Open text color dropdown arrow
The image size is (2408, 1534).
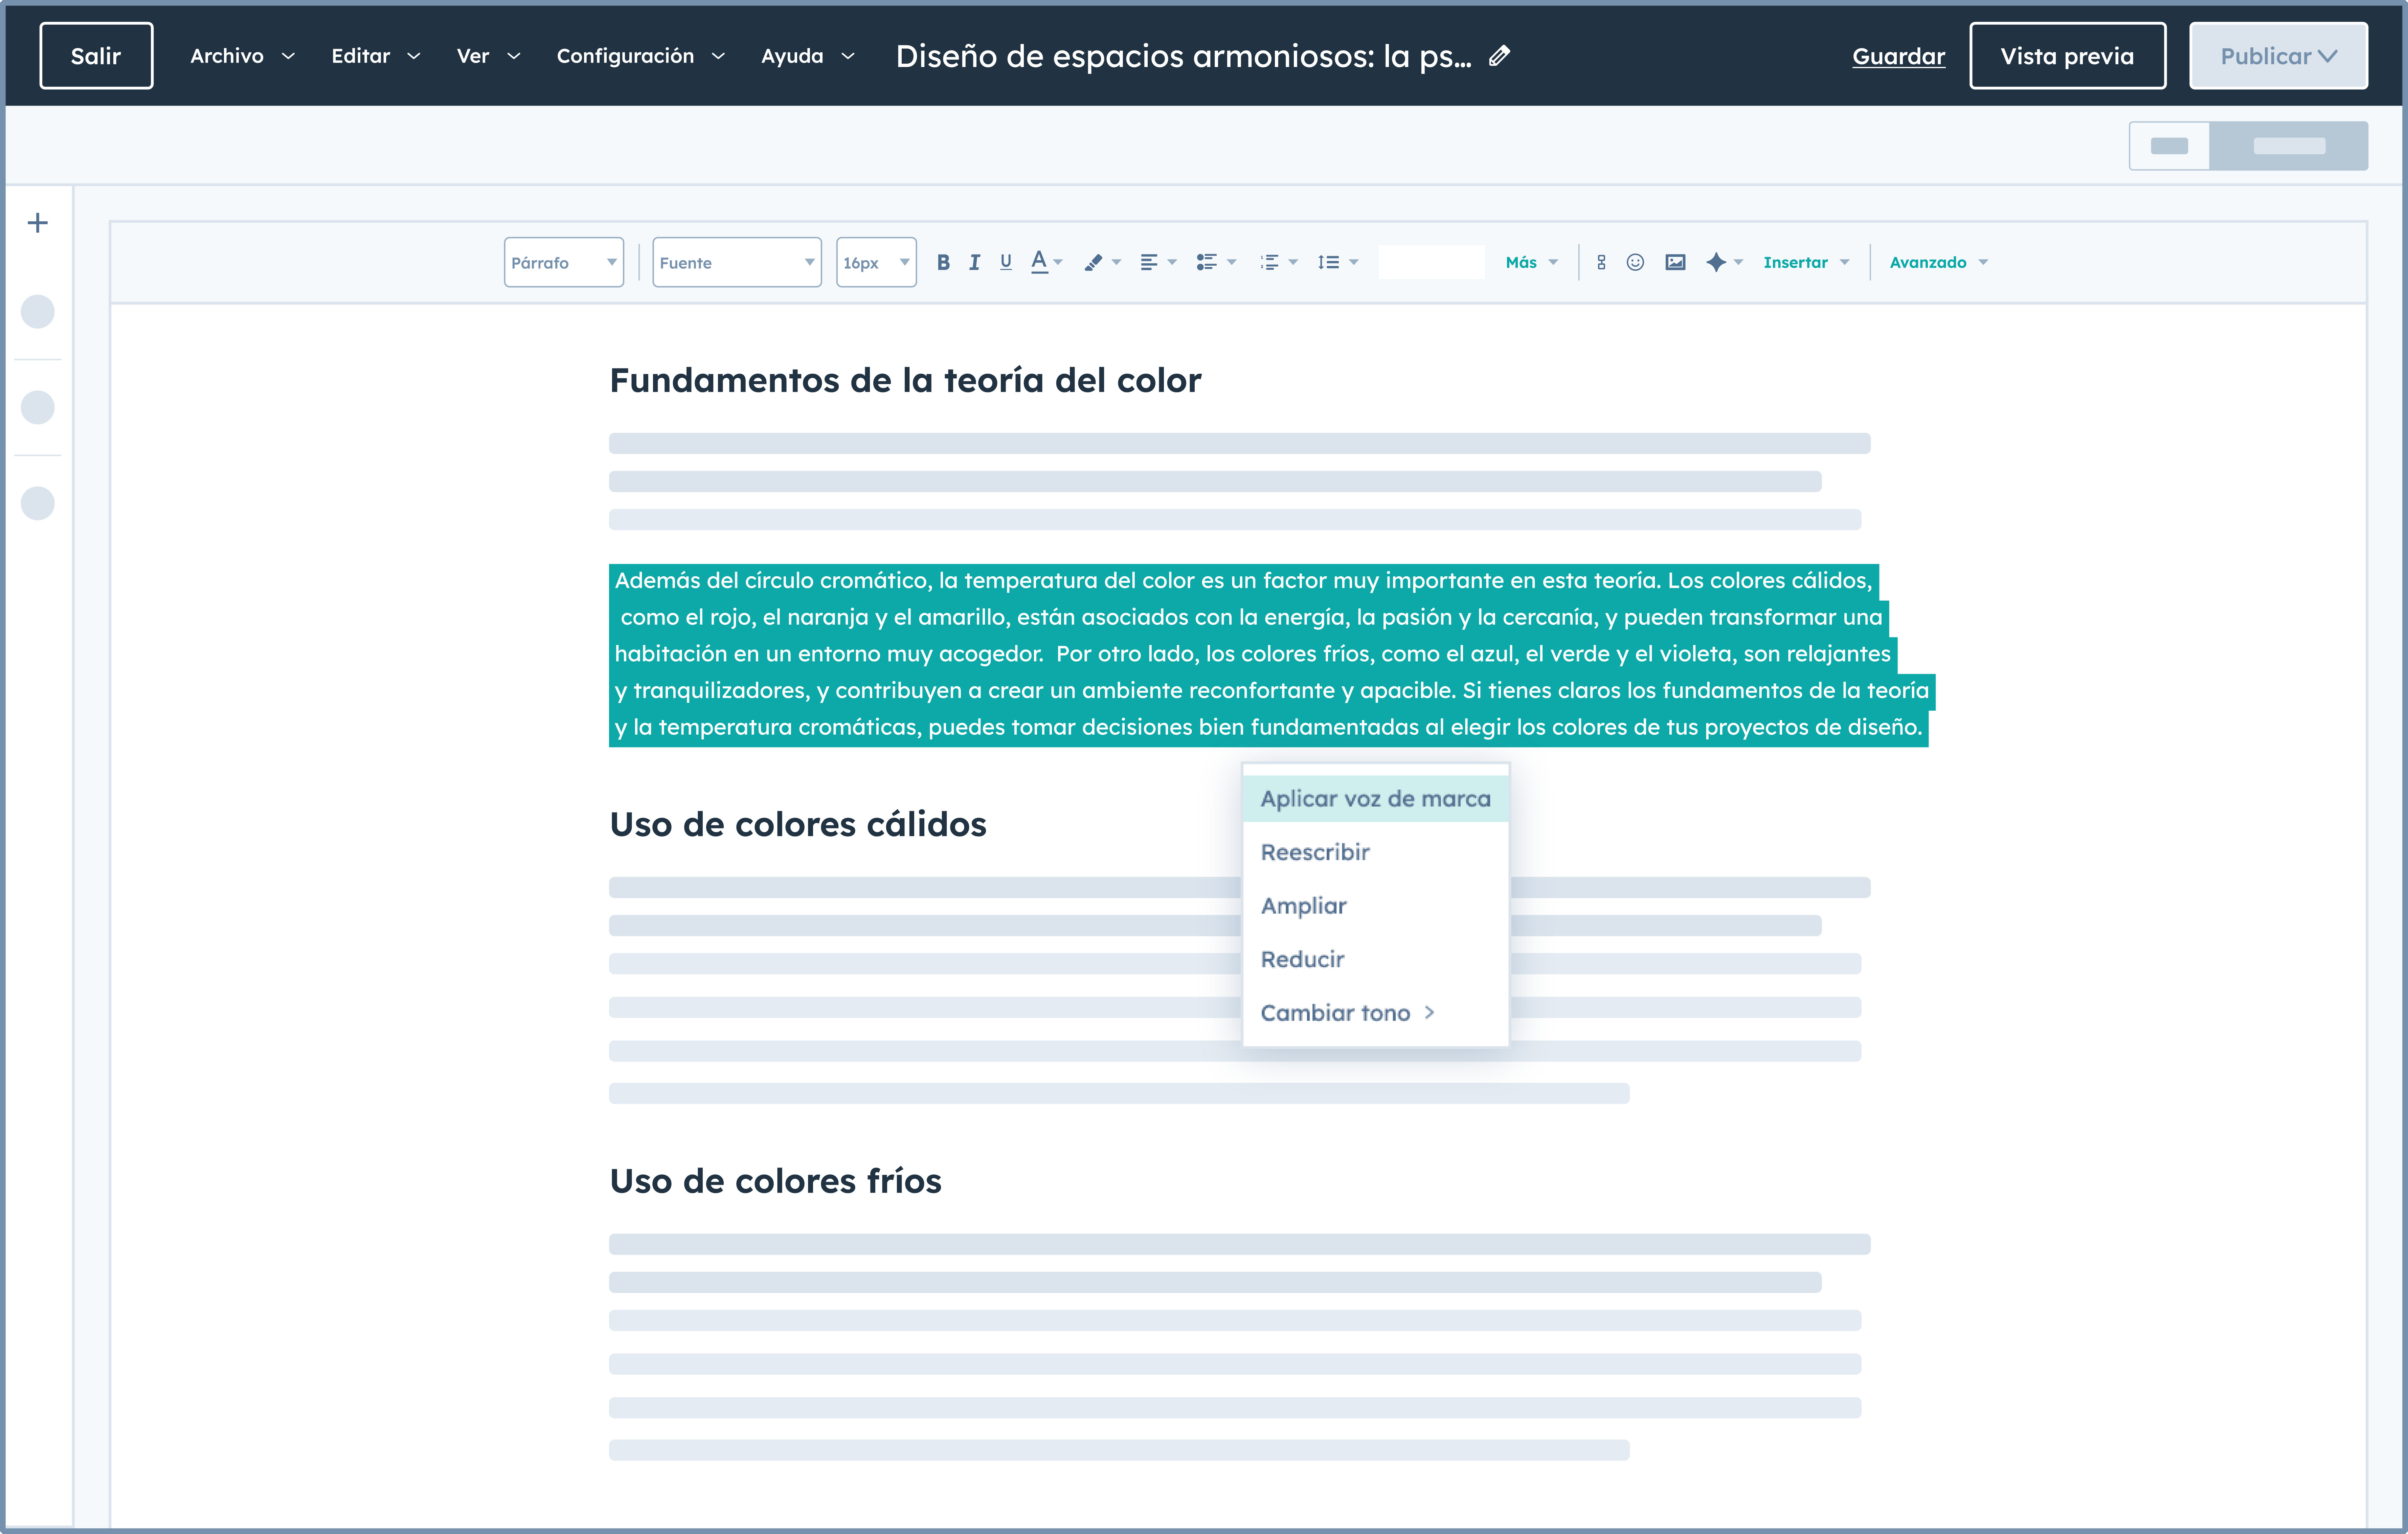[x=1058, y=262]
